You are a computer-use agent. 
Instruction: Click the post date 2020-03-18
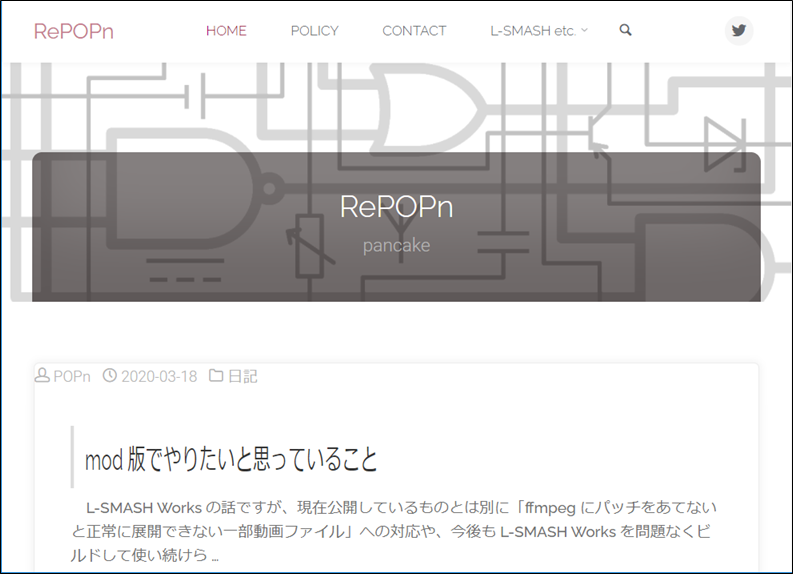pos(159,376)
